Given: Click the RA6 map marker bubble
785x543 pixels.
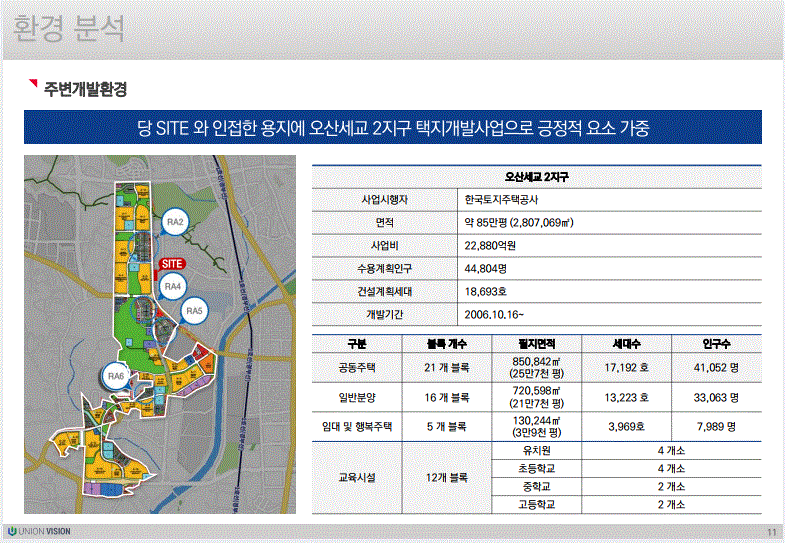Looking at the screenshot, I should pyautogui.click(x=116, y=376).
